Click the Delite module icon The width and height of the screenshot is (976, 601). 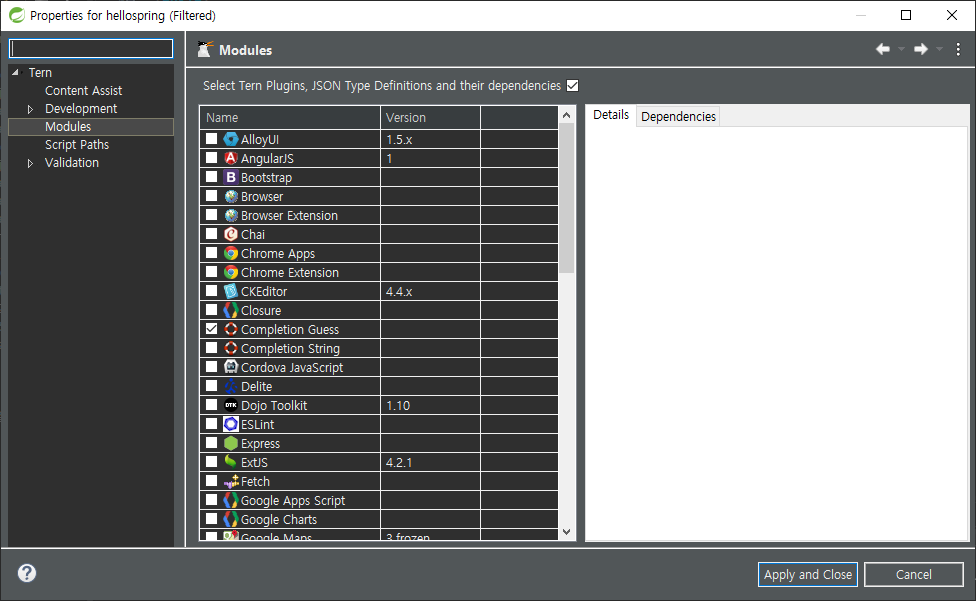231,386
